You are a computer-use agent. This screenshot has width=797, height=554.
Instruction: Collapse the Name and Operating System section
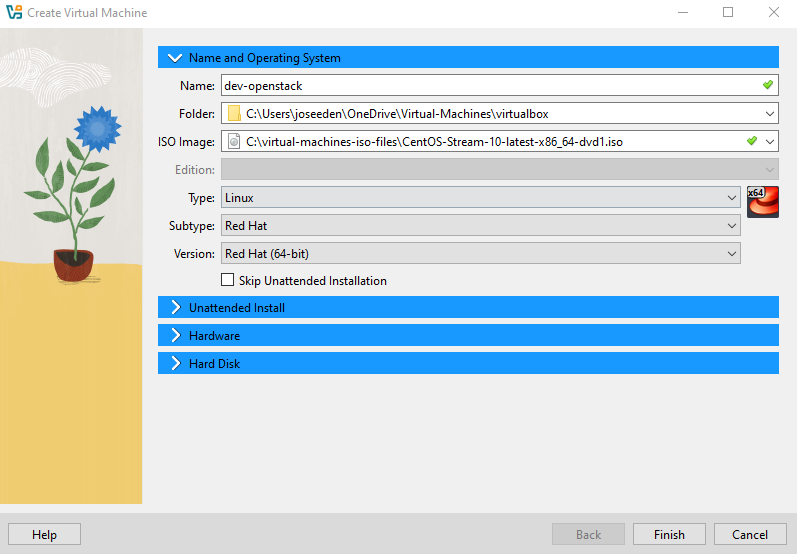coord(176,58)
